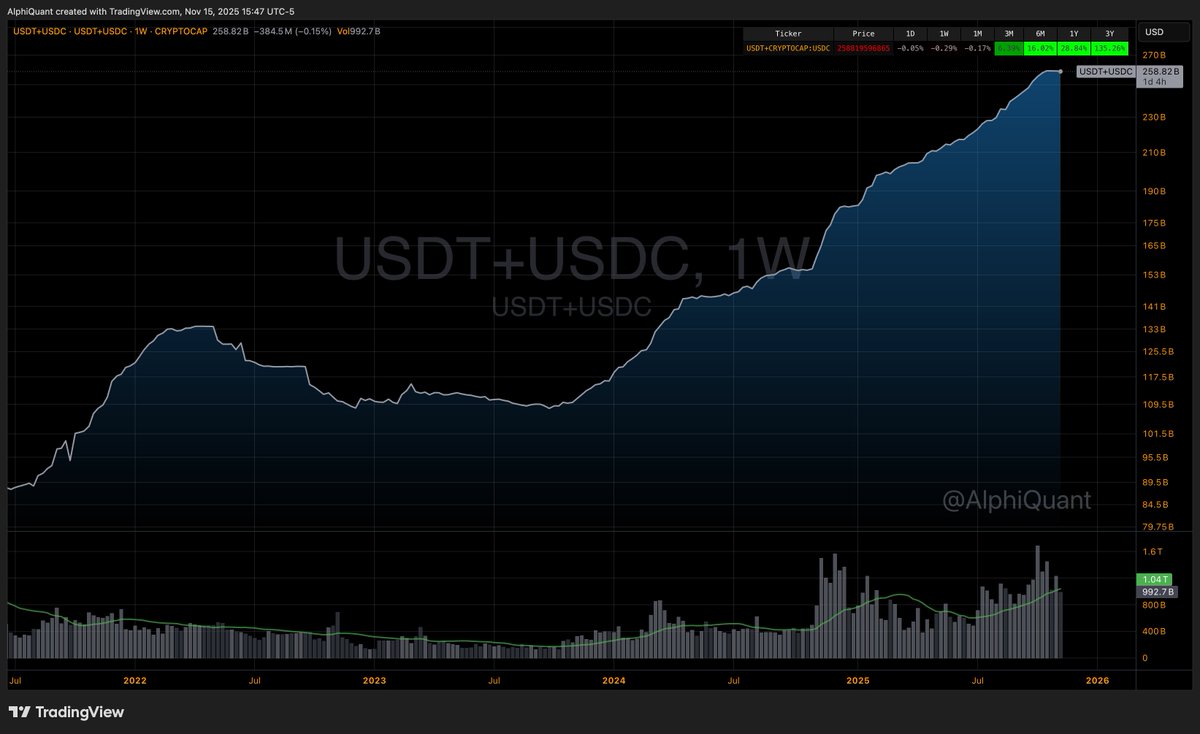1200x734 pixels.
Task: Click the 2025 label on time axis
Action: pyautogui.click(x=856, y=680)
